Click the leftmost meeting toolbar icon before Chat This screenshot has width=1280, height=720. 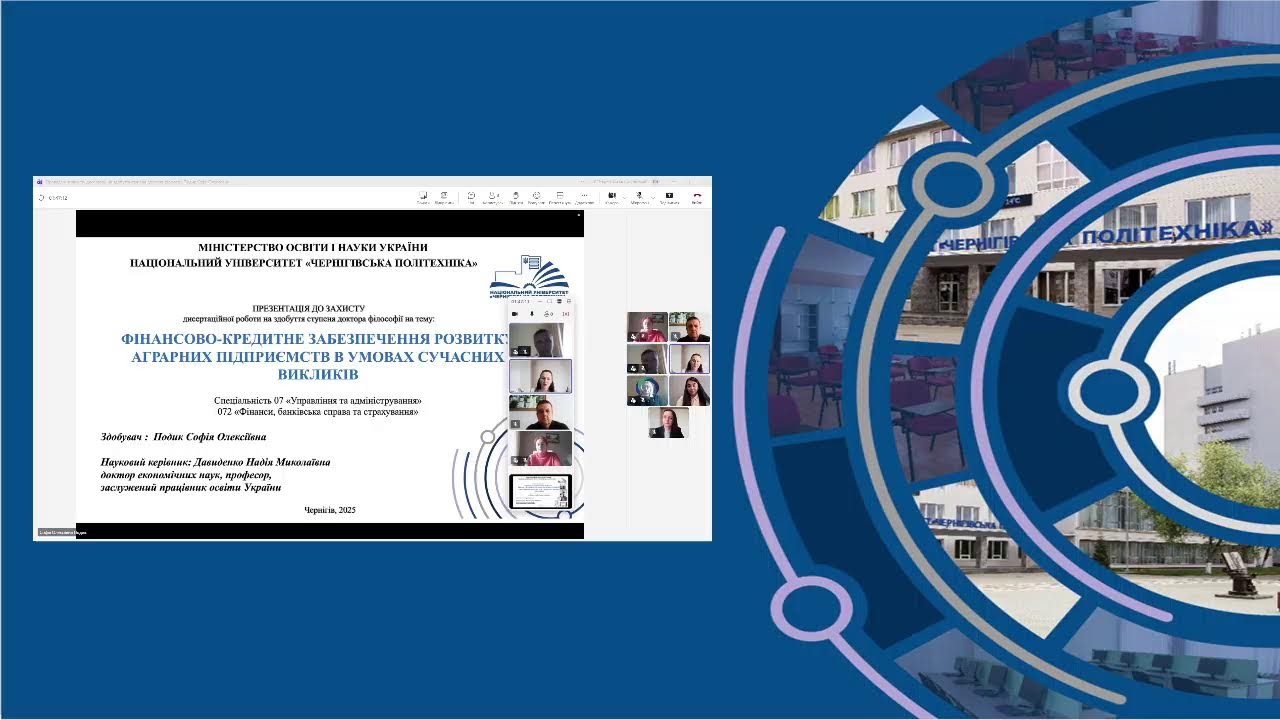click(x=423, y=198)
